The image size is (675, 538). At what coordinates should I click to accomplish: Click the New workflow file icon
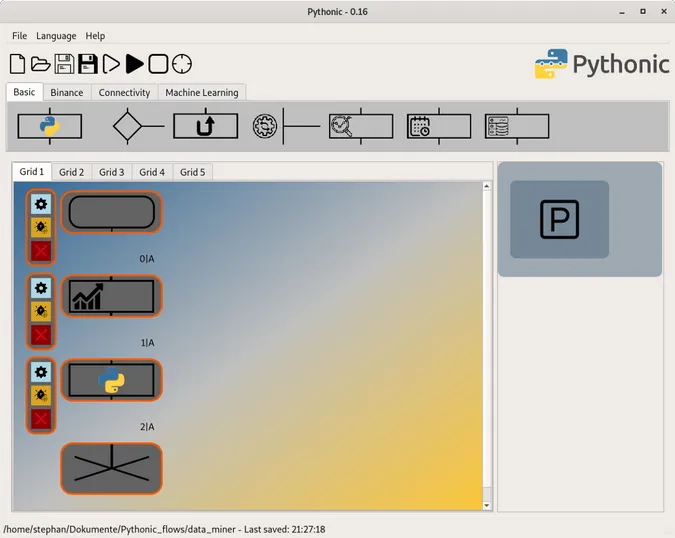[17, 64]
